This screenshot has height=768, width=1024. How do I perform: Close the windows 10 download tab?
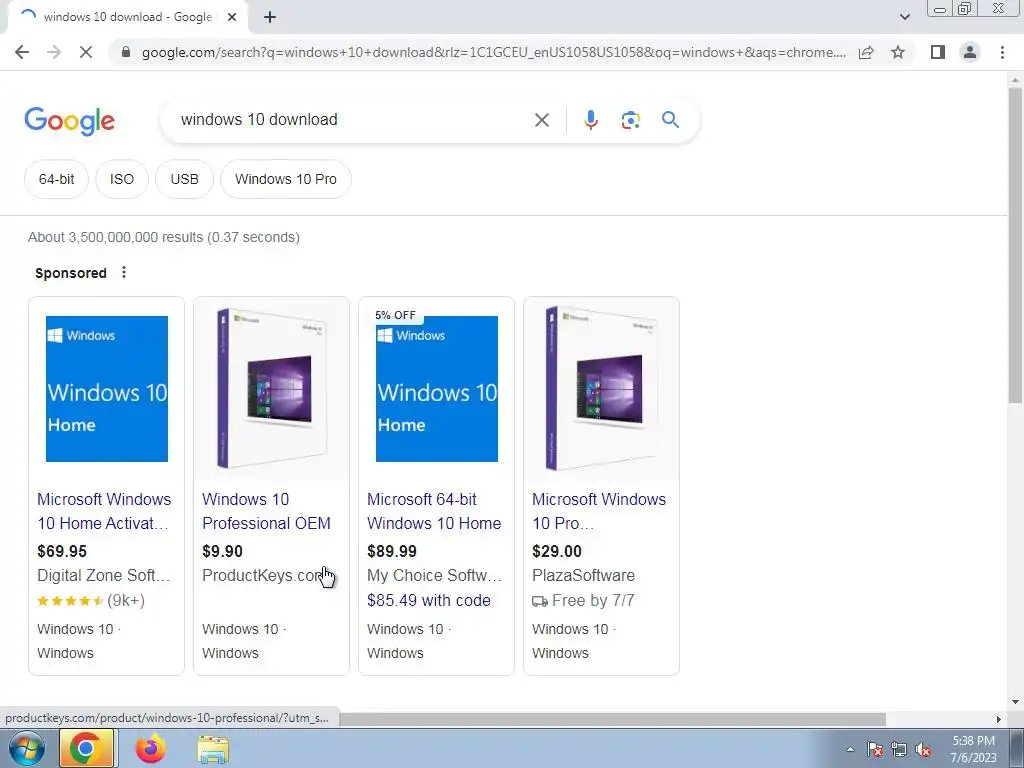click(x=232, y=17)
